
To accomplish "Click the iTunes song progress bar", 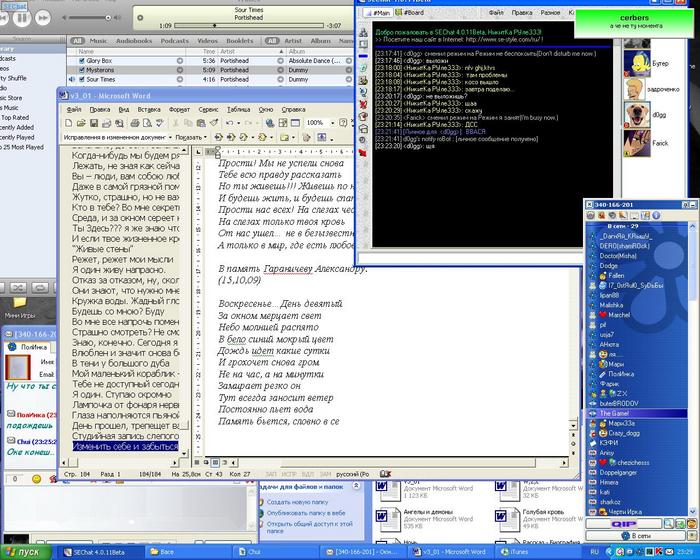I will [248, 25].
